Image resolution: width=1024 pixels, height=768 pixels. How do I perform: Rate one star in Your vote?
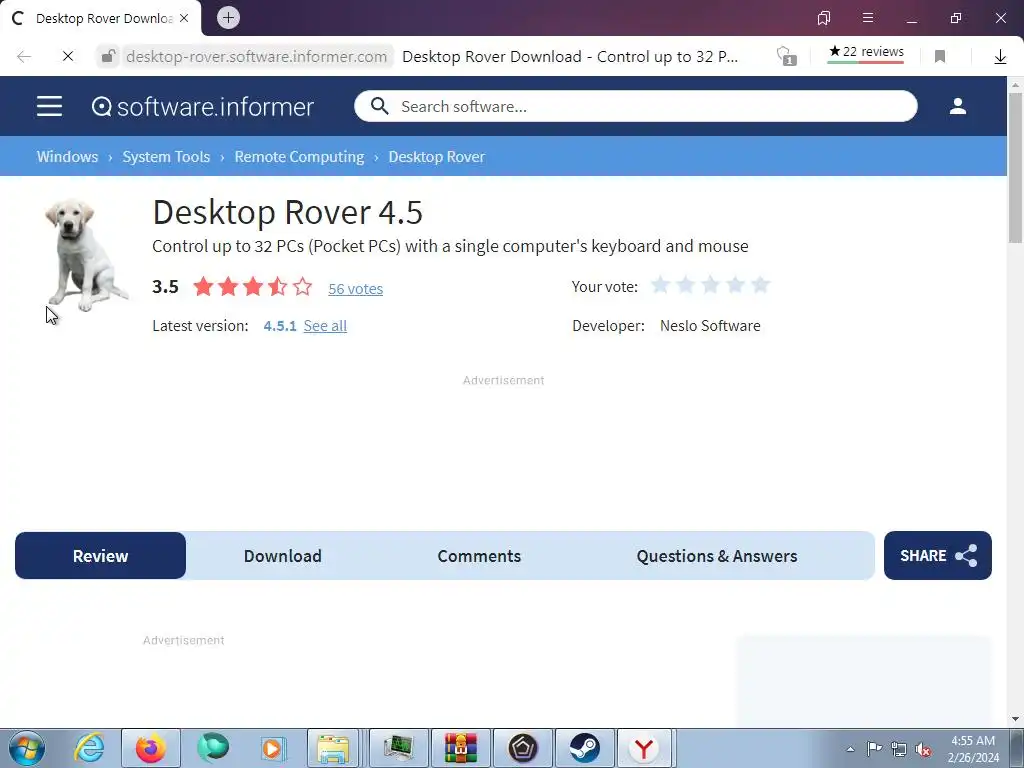[x=660, y=285]
